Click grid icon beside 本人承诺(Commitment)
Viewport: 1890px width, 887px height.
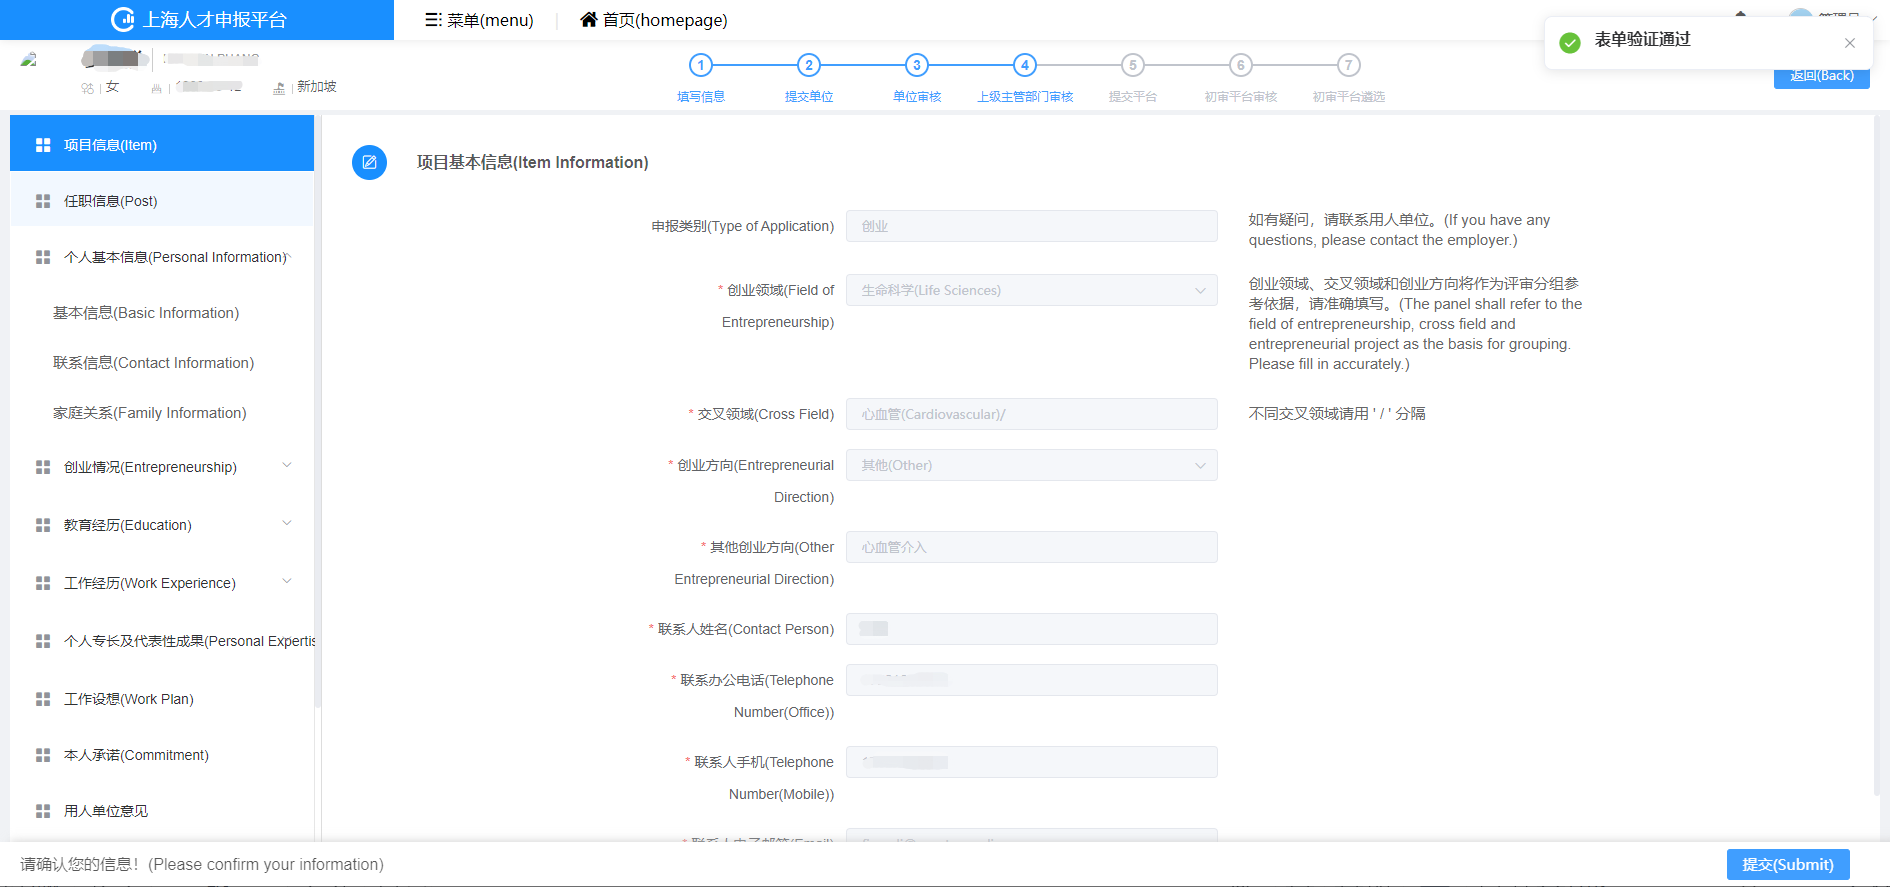point(43,755)
